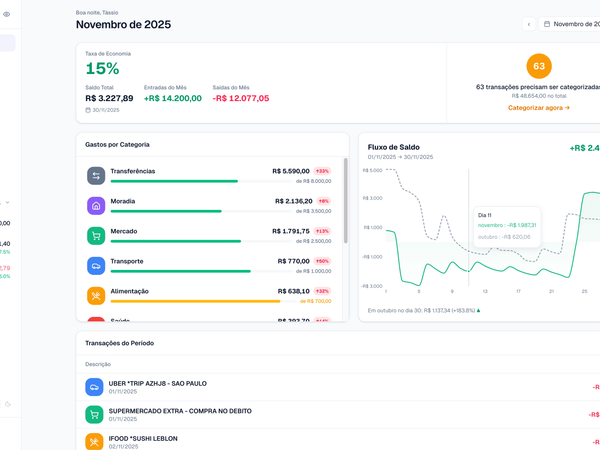Click the Entradas do Mês +R$ 14.200,00 value
The image size is (600, 450).
click(x=173, y=98)
